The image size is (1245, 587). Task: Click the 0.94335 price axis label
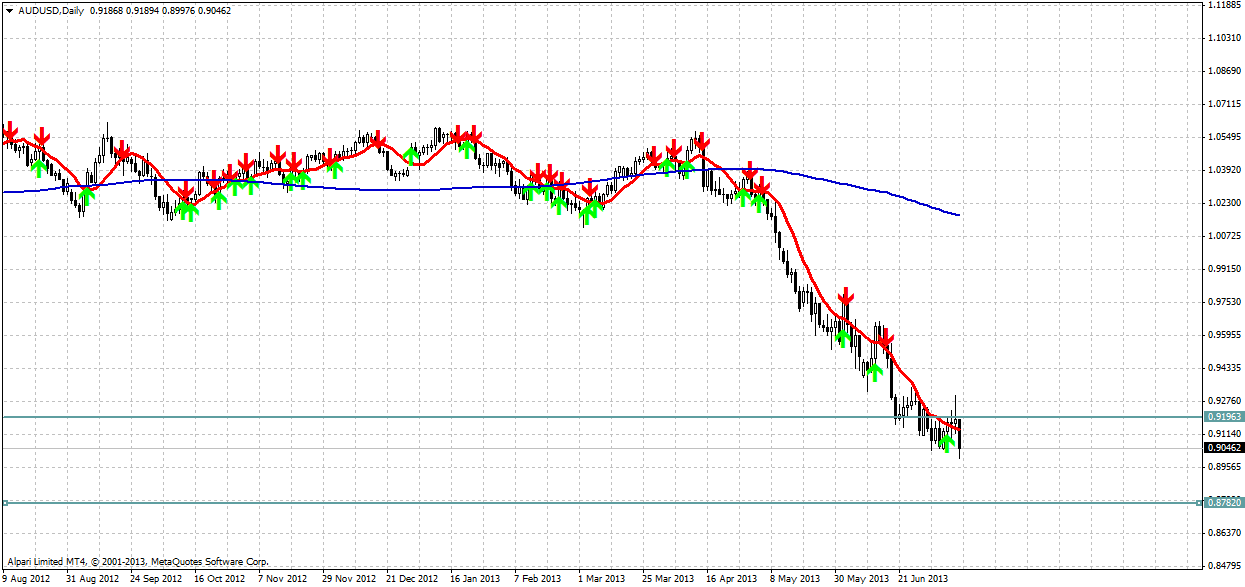point(1224,368)
